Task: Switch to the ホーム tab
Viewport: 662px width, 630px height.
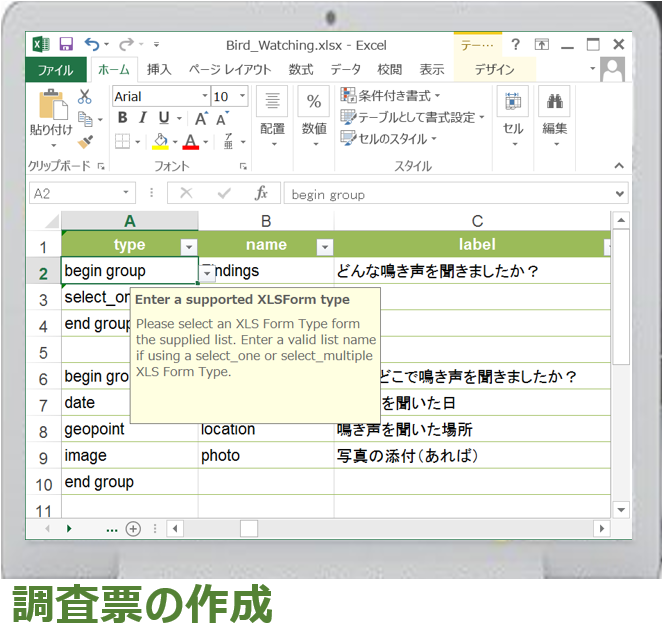Action: 114,70
